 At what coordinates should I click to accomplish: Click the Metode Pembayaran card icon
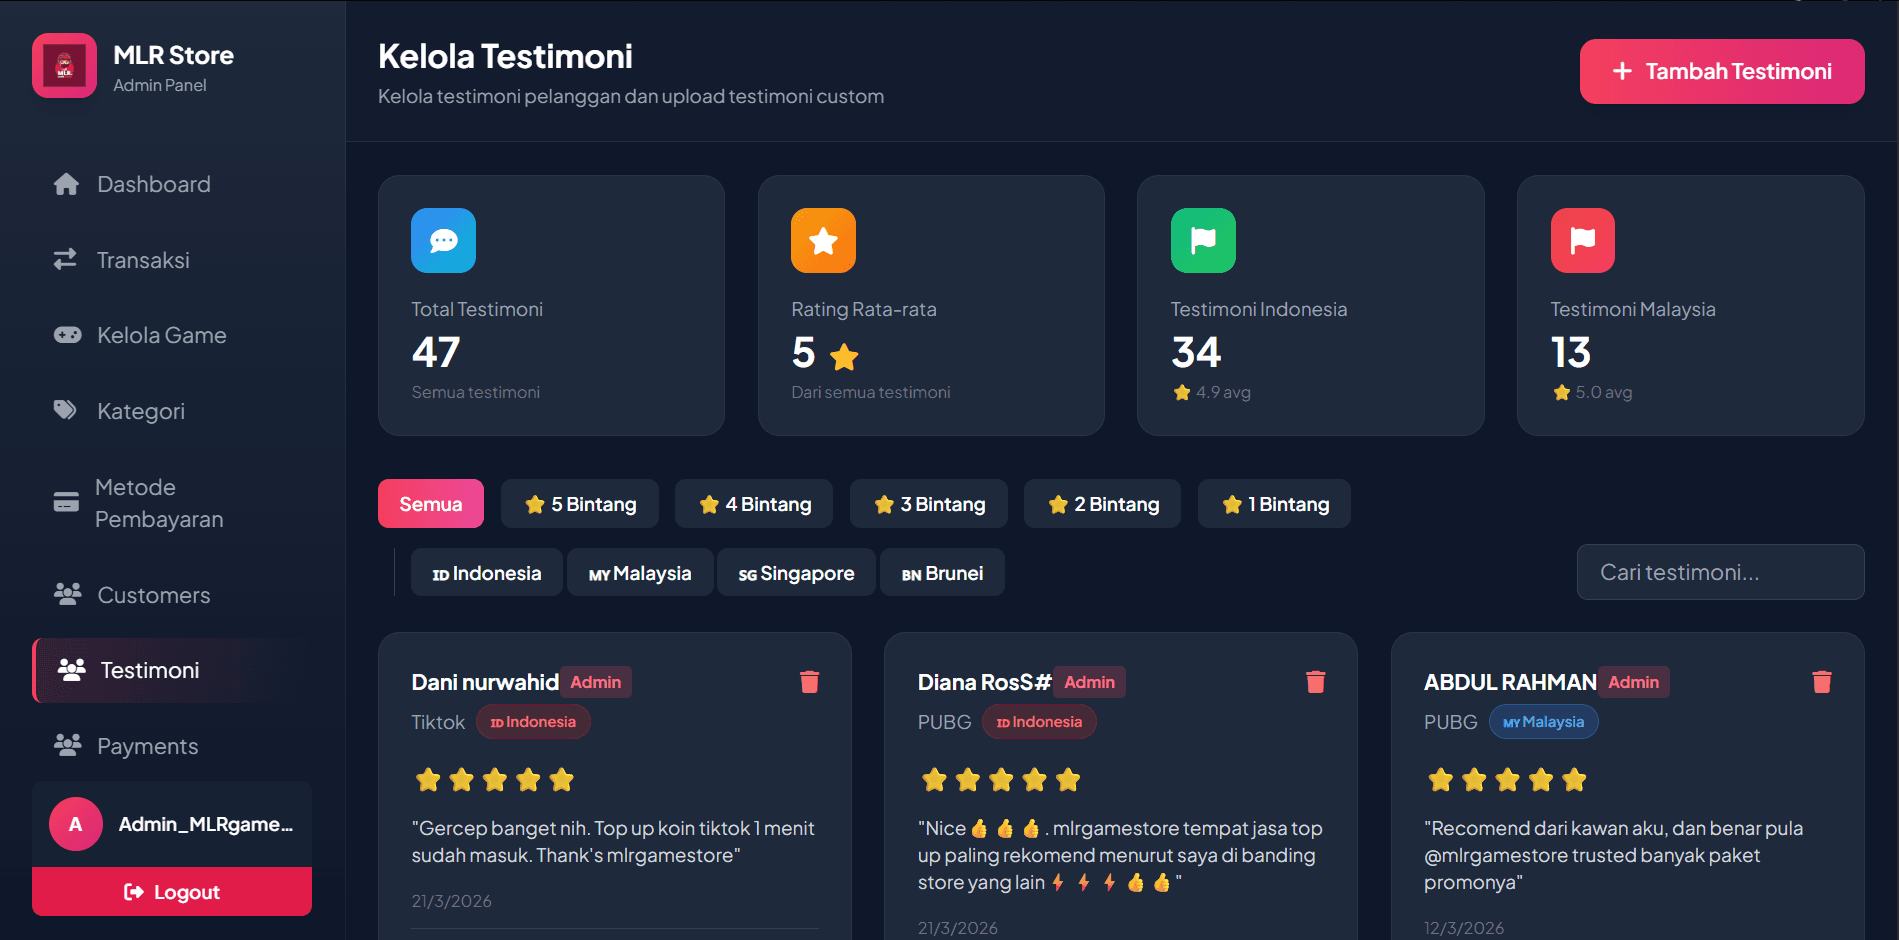click(66, 502)
